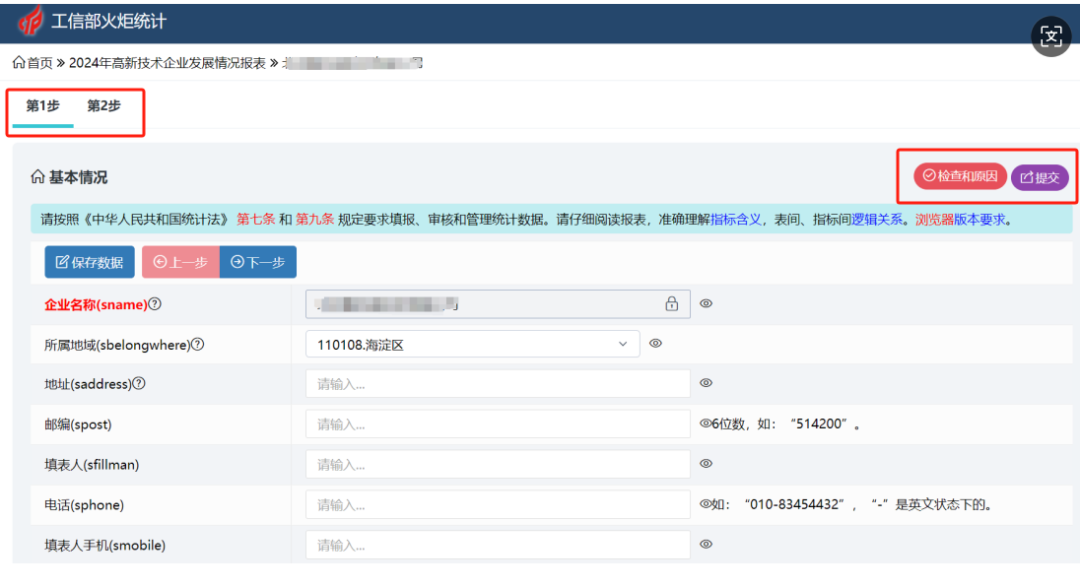Click the red 检查和原因 button

tap(960, 177)
